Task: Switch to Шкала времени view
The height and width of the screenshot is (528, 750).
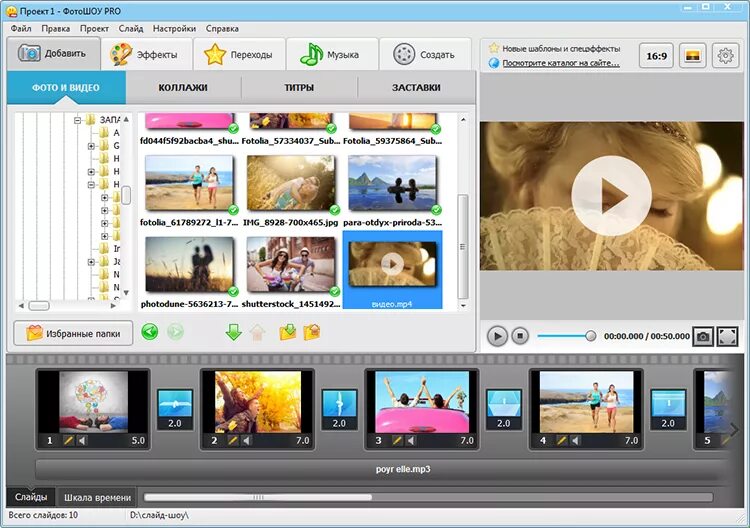Action: 97,497
